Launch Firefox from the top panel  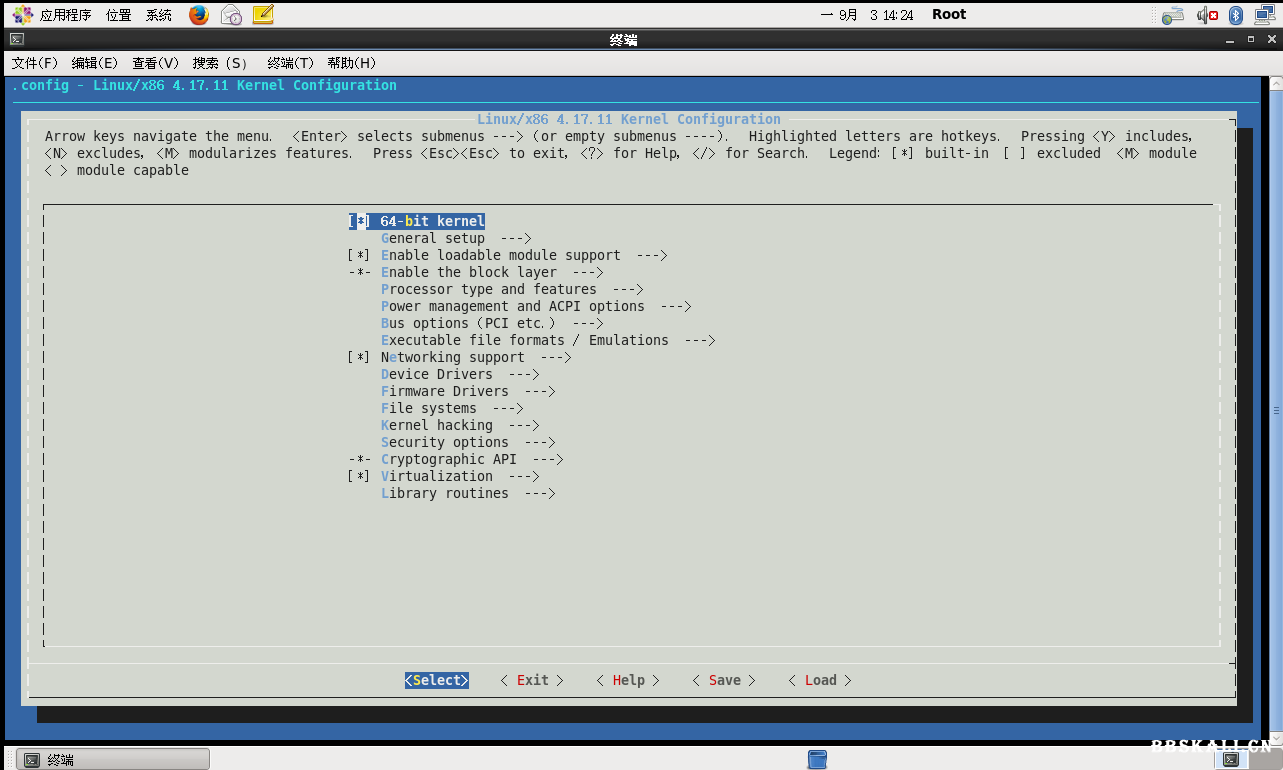pyautogui.click(x=199, y=15)
